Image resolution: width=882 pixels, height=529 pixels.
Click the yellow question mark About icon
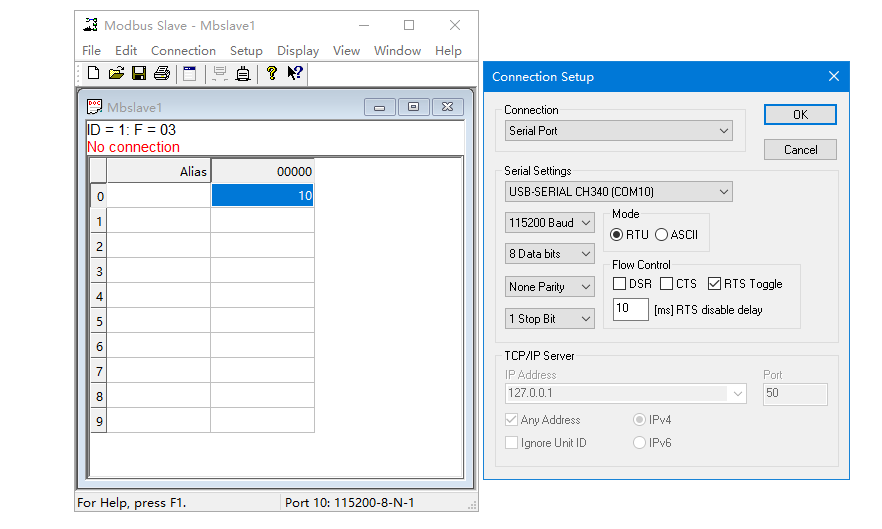[271, 73]
